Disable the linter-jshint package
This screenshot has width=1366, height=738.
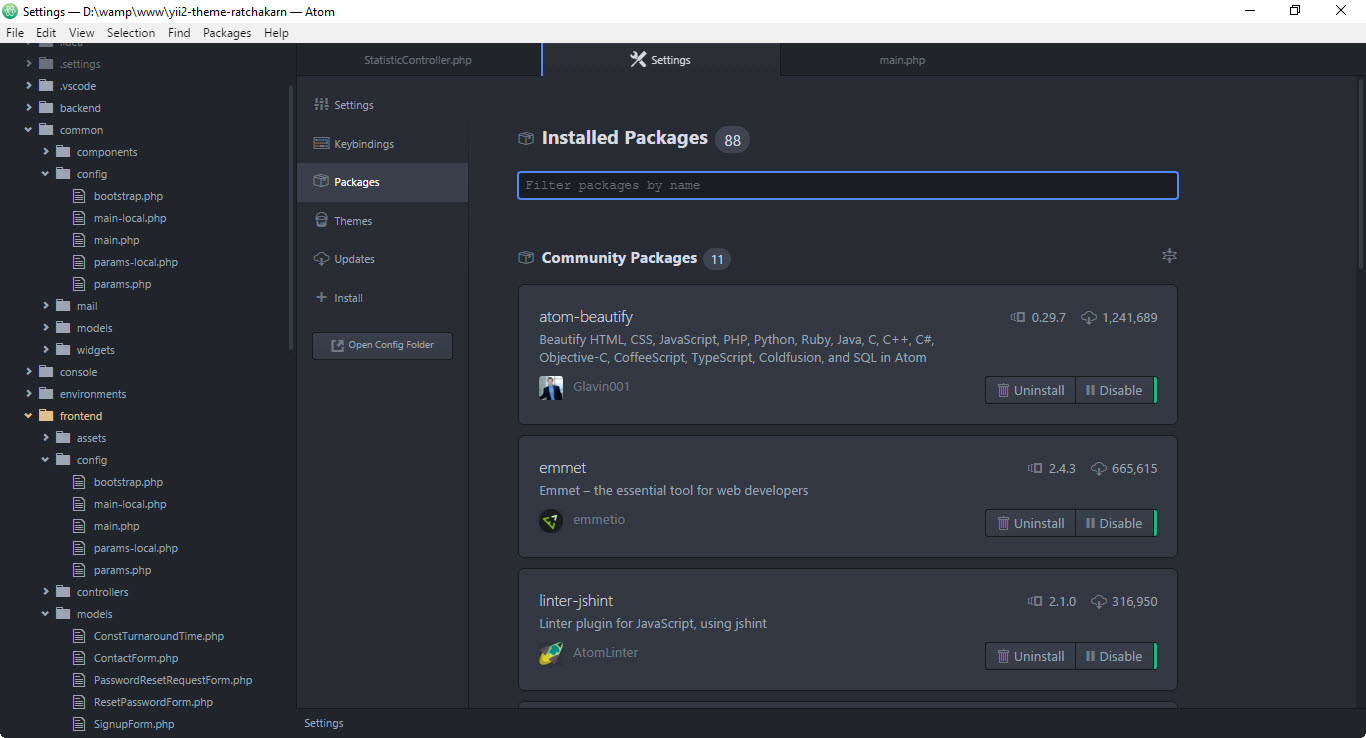[1115, 656]
